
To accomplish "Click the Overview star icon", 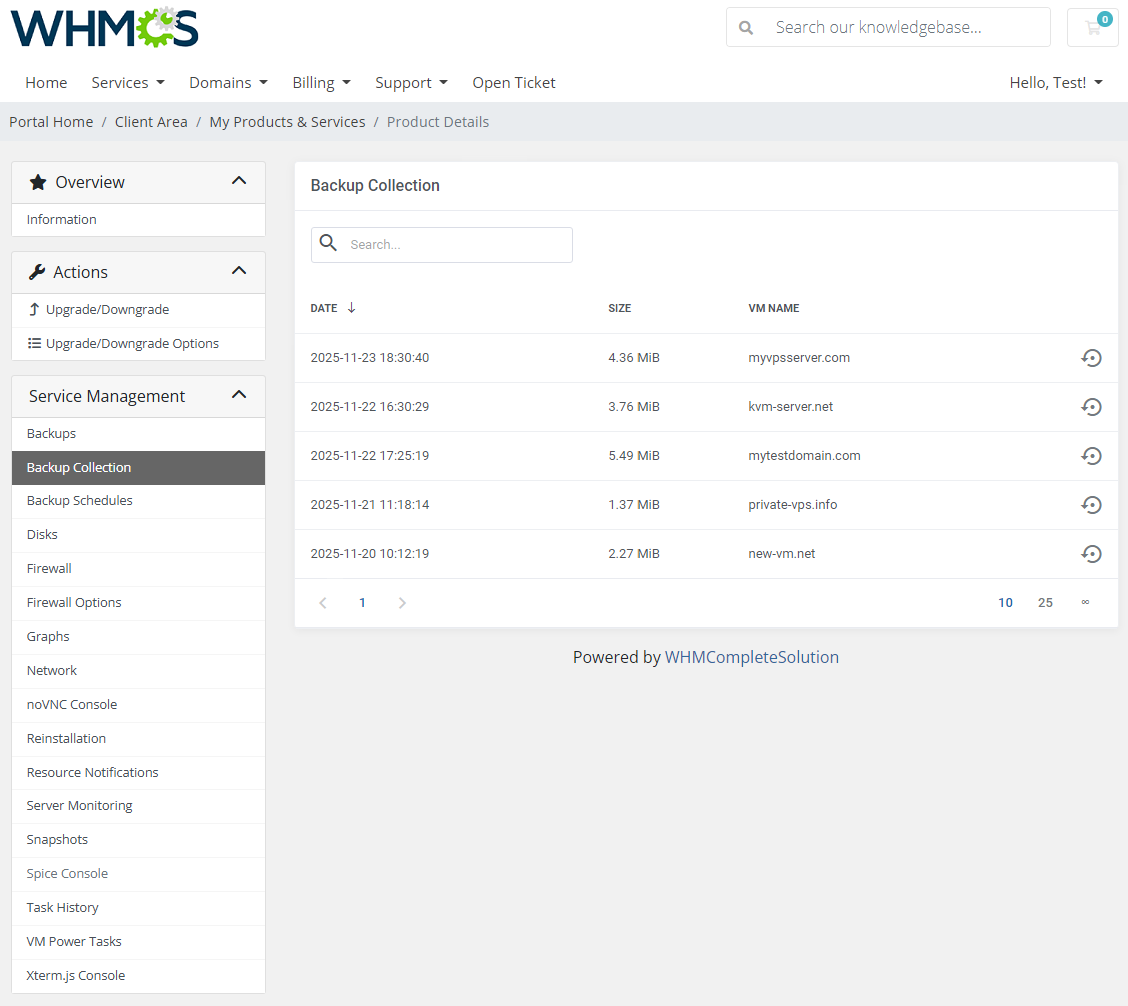I will pos(38,182).
